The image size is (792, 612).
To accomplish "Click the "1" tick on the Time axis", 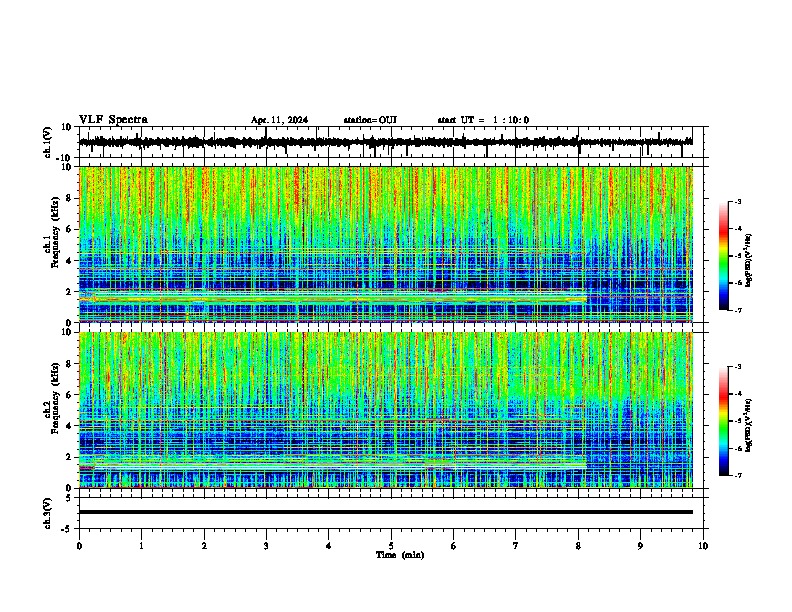I will pos(141,546).
